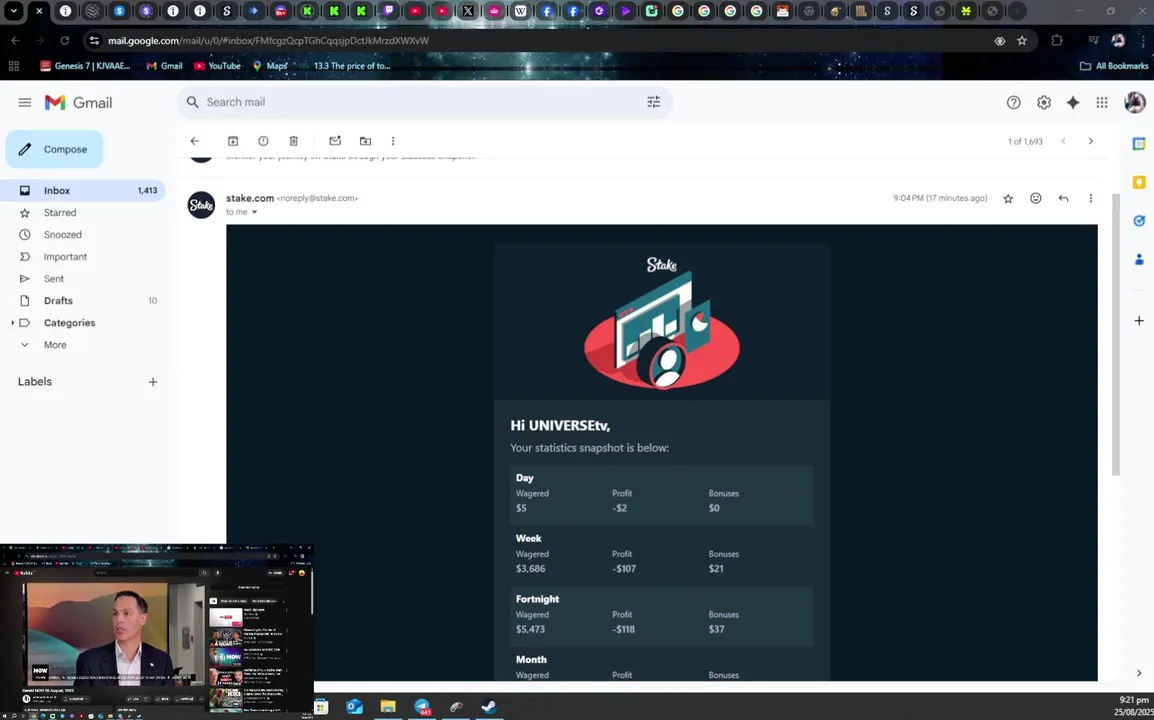This screenshot has width=1154, height=720.
Task: Go to the newer email arrow
Action: 1063,141
